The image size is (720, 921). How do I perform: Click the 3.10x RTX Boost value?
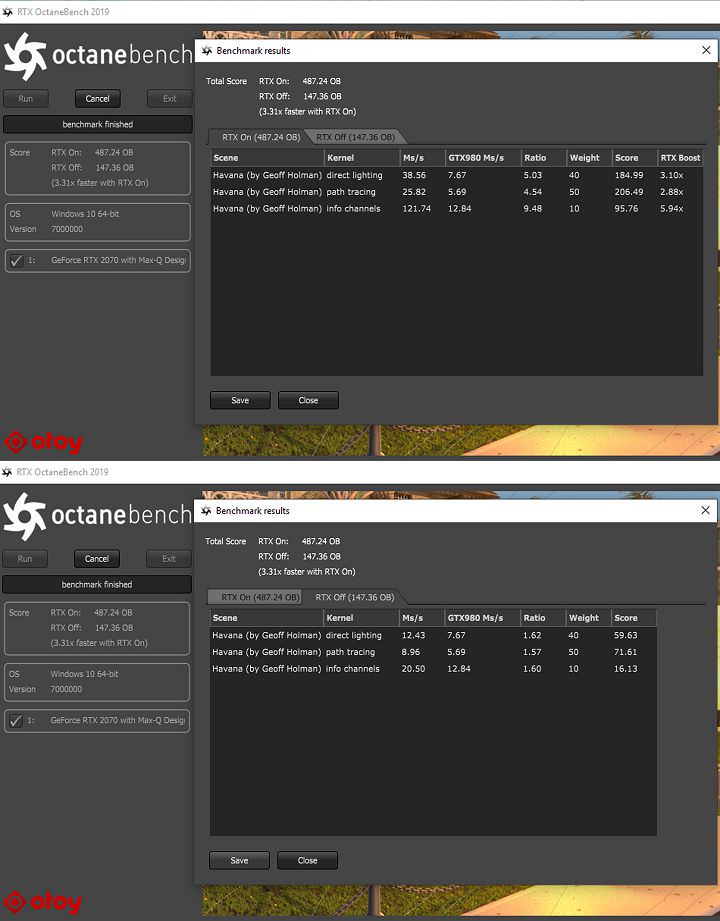tap(671, 175)
